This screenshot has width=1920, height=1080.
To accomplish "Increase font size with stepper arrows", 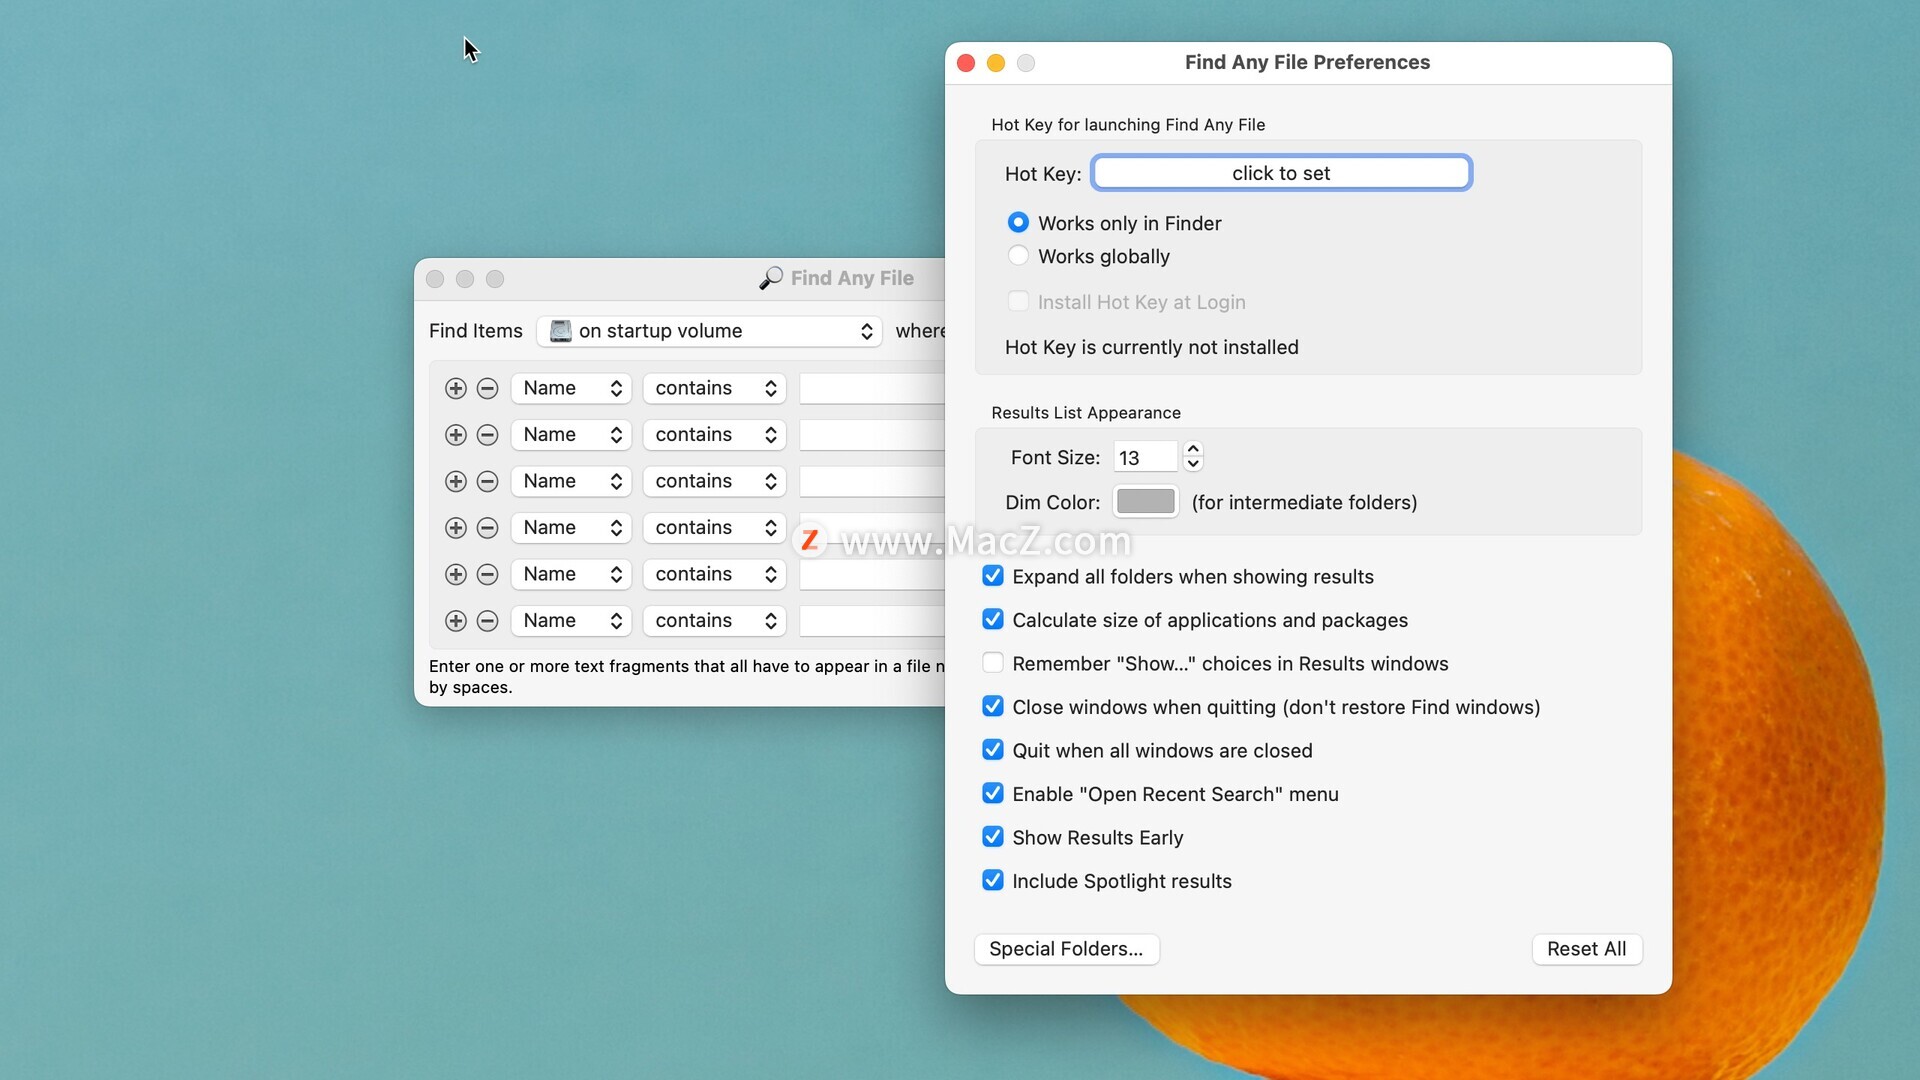I will [1193, 449].
